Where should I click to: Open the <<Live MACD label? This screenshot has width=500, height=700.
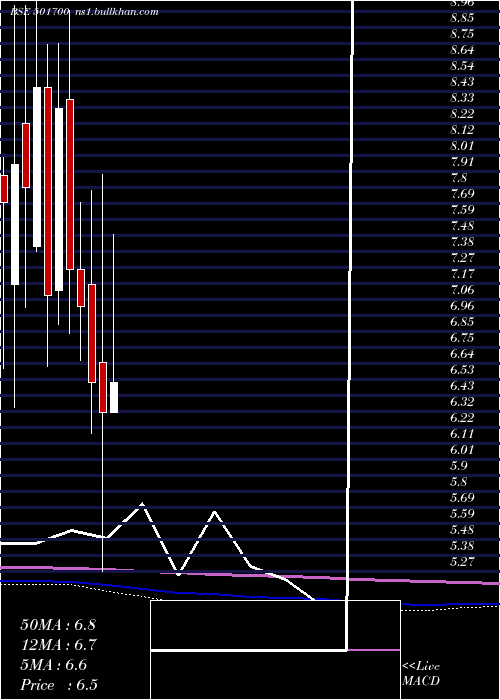point(421,674)
